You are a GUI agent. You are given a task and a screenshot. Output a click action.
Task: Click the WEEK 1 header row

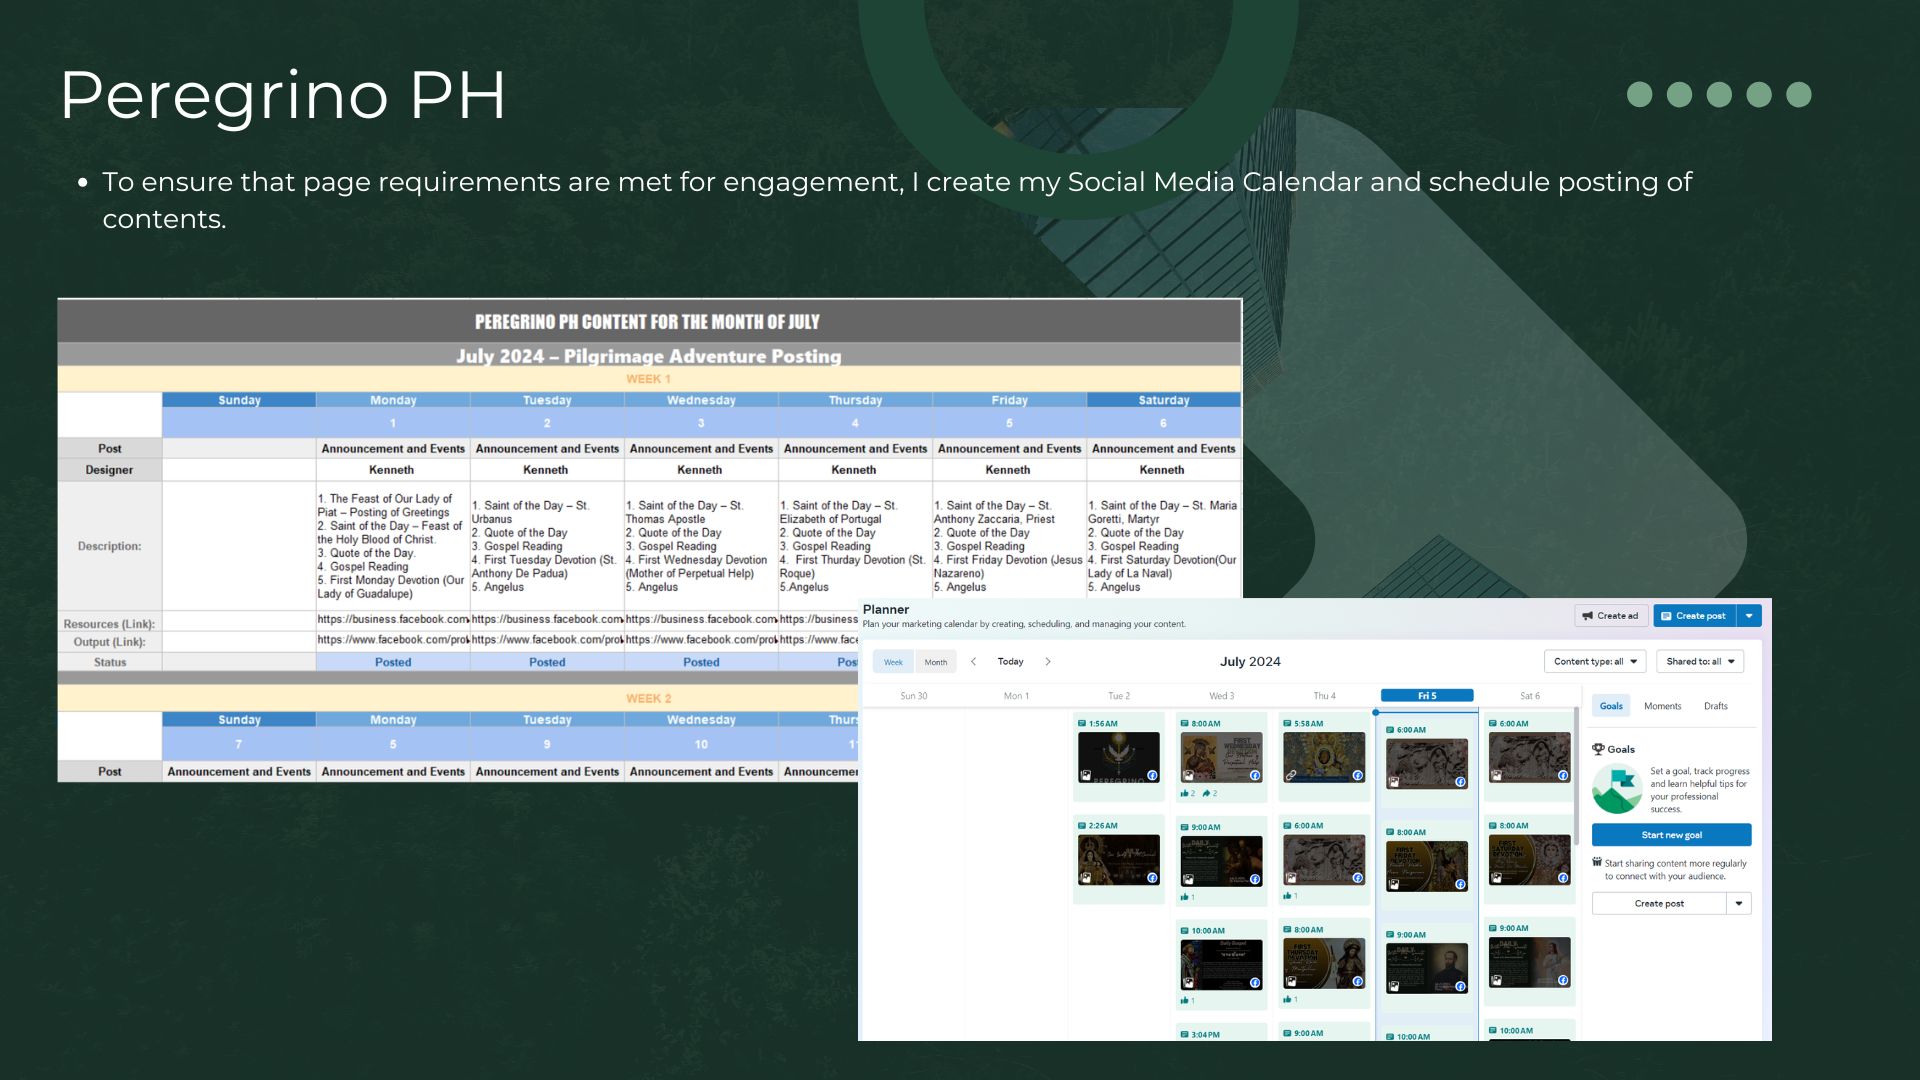click(649, 379)
